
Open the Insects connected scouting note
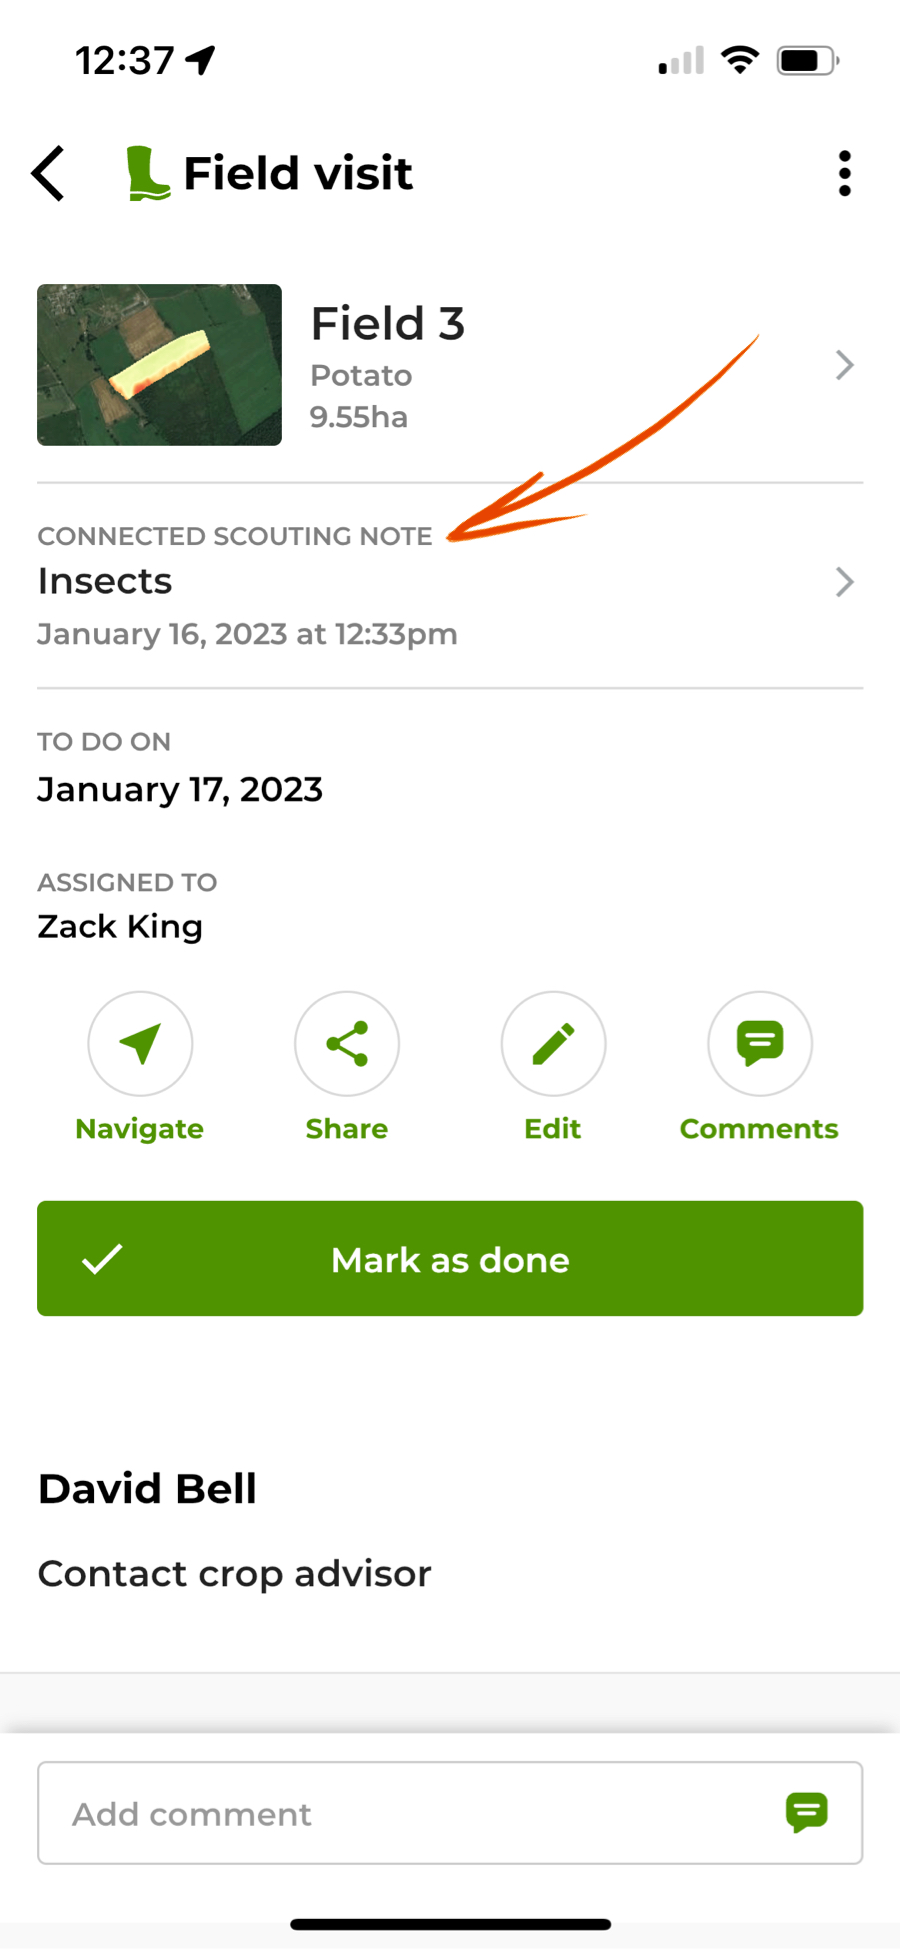click(x=450, y=586)
